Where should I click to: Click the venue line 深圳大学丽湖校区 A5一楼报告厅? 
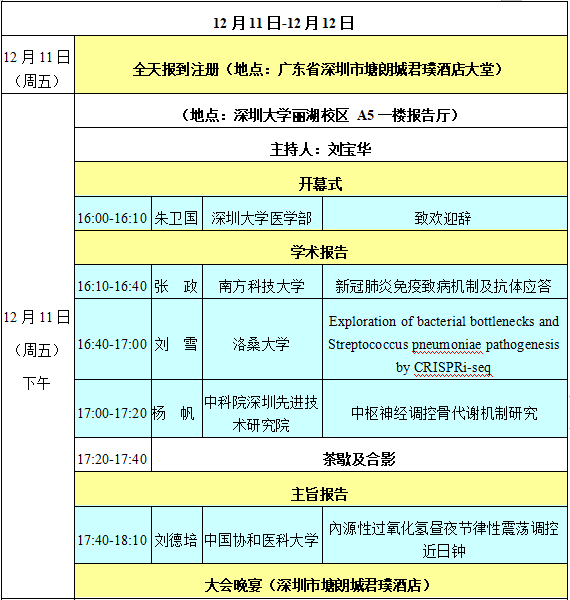pyautogui.click(x=321, y=111)
